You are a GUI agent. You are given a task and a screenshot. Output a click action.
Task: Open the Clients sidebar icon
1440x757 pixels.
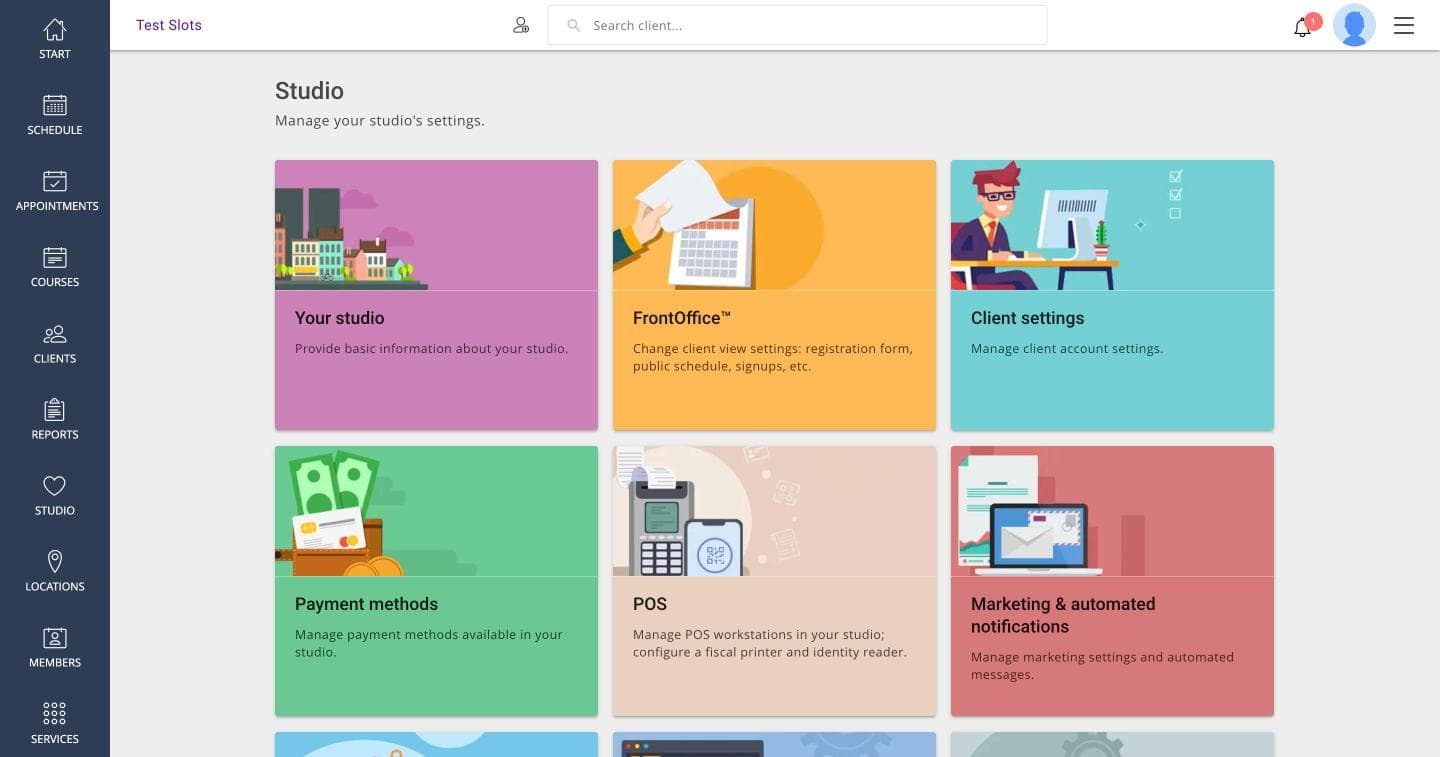[x=55, y=334]
